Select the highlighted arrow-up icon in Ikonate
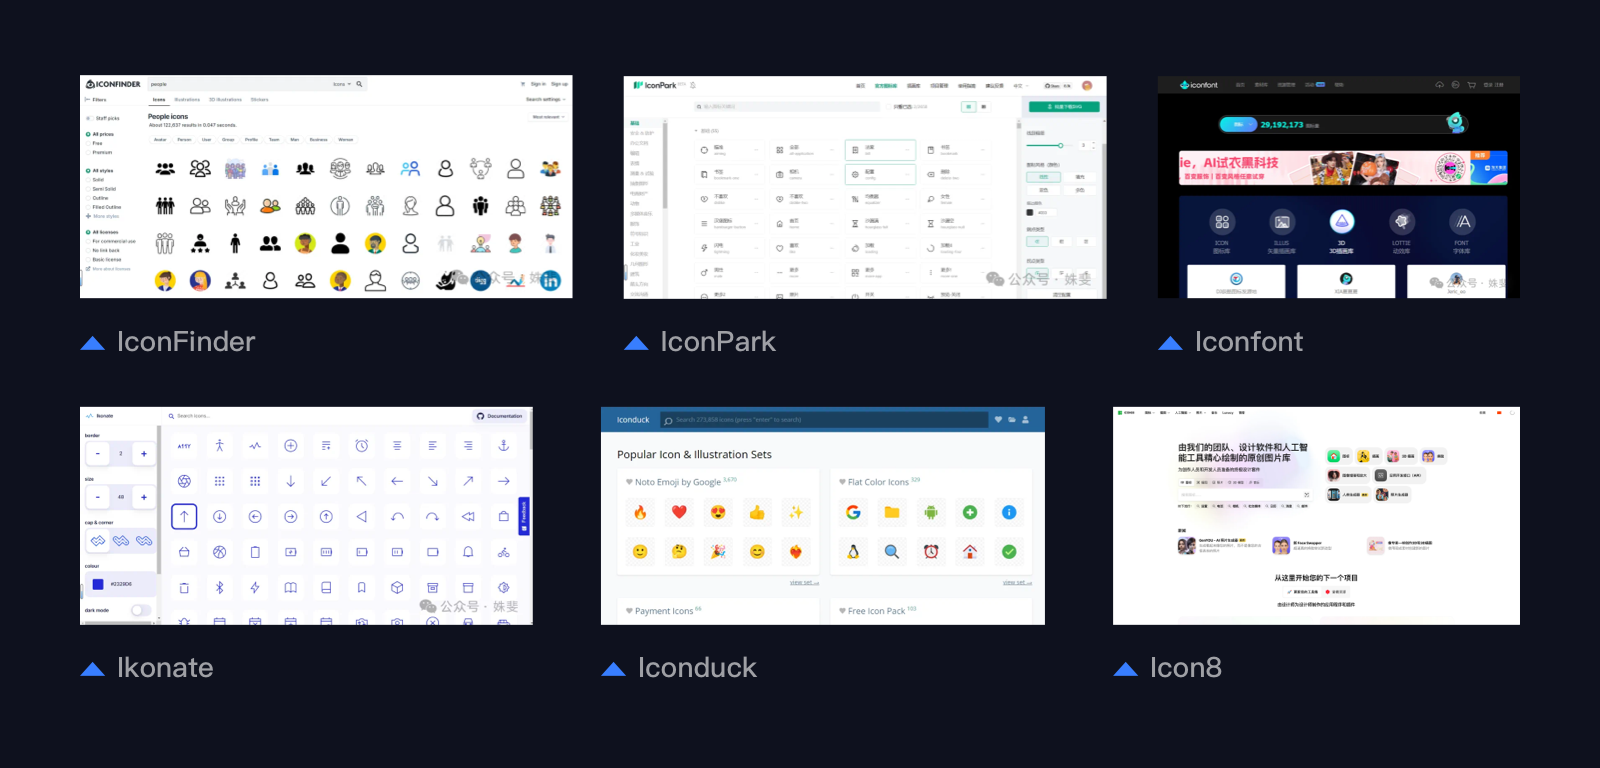This screenshot has width=1600, height=768. [184, 516]
